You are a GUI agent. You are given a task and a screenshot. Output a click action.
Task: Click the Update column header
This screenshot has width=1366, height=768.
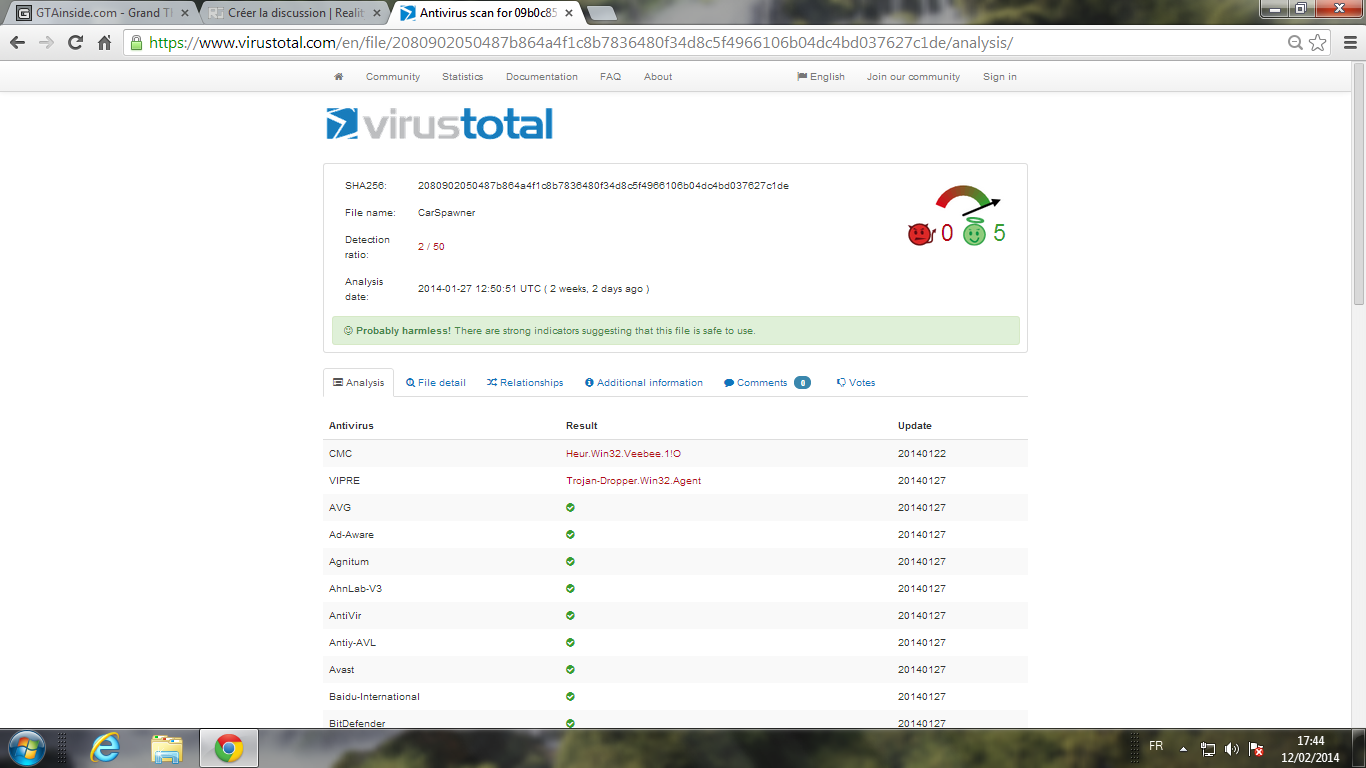[x=915, y=426]
